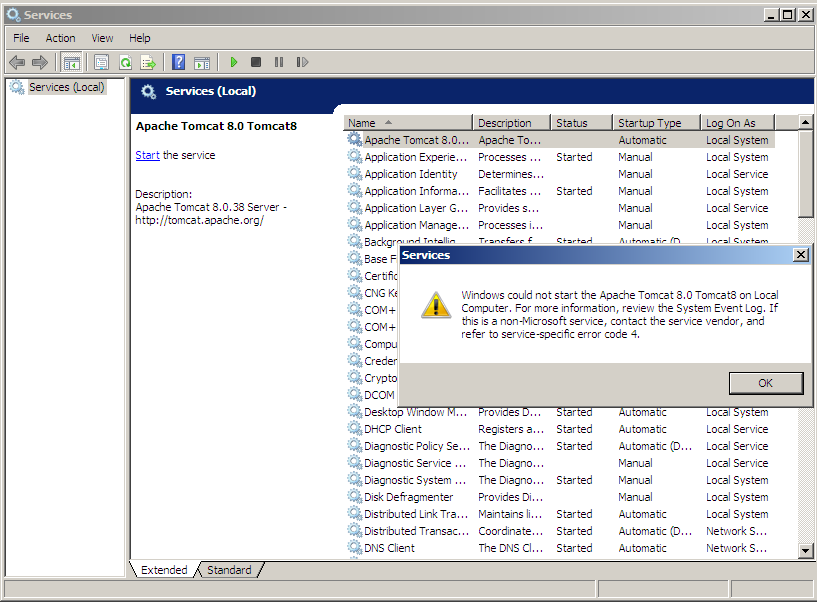Click the Apache Tomcat 8.0 Tomcat8 heading
Screen dimensions: 817x602
pos(216,126)
